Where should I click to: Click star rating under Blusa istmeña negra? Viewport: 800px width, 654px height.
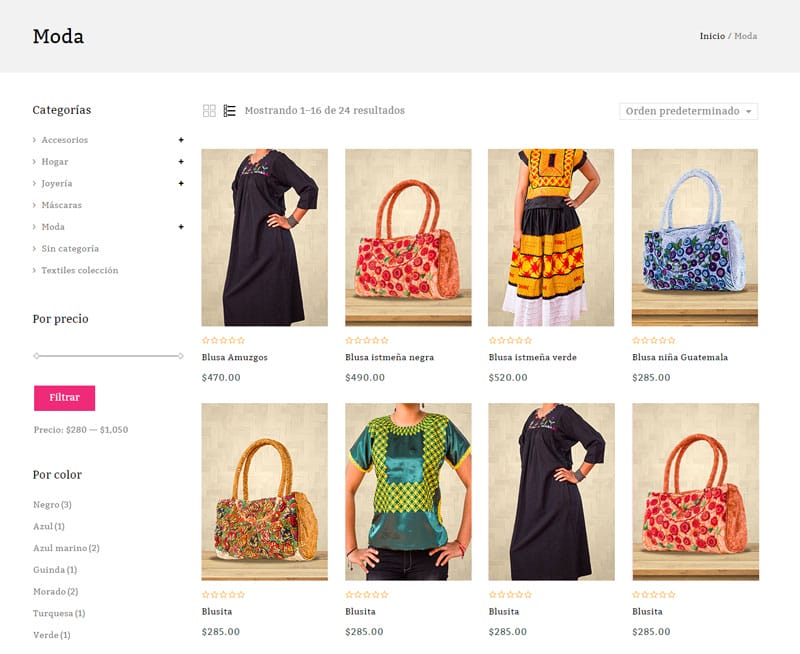point(367,340)
